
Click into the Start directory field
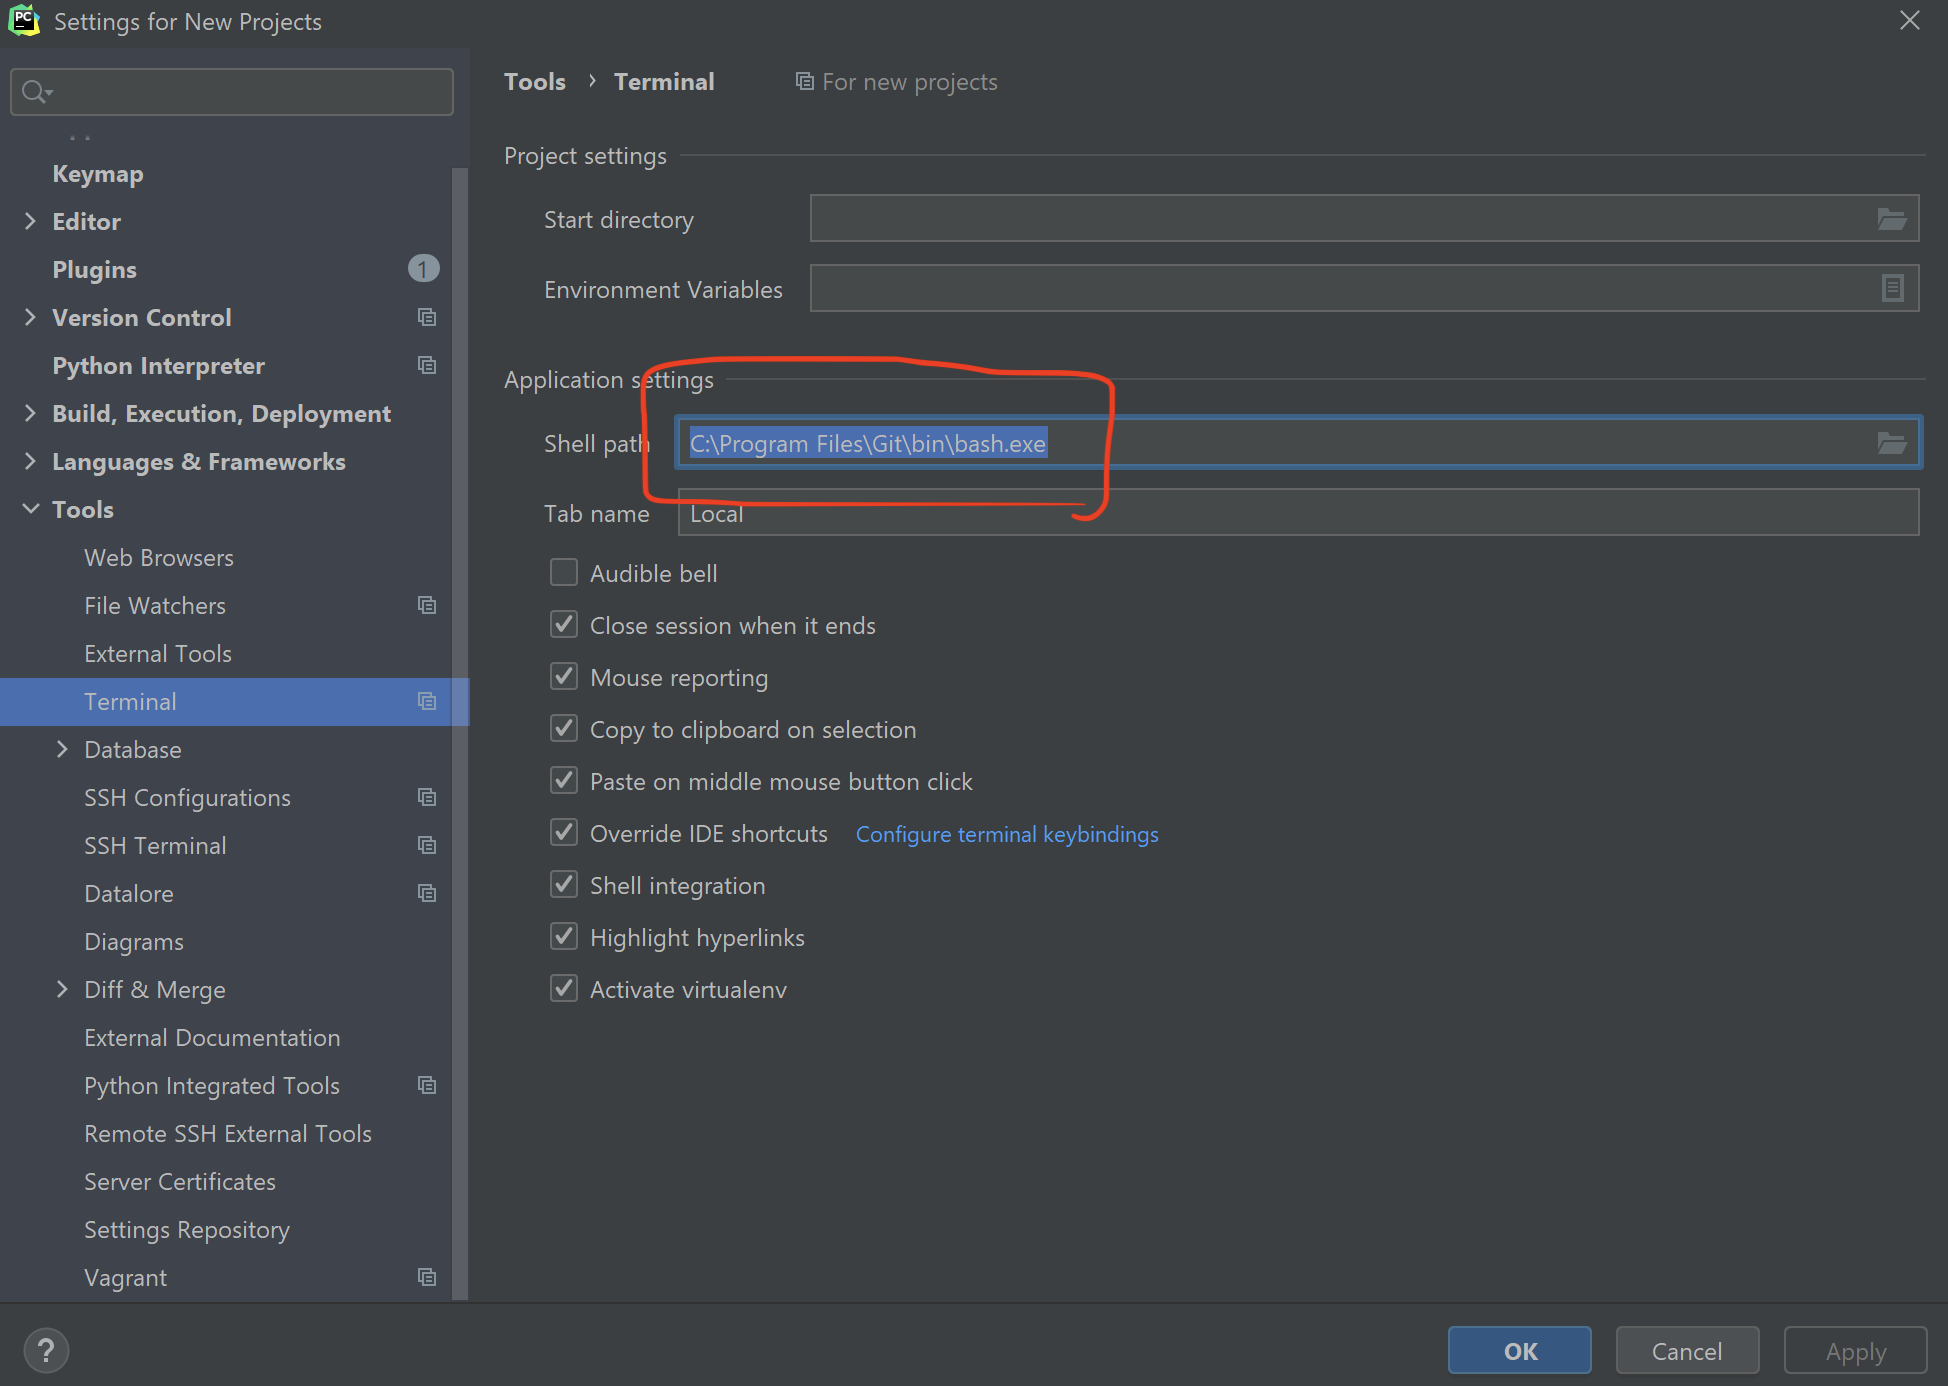[x=1364, y=218]
